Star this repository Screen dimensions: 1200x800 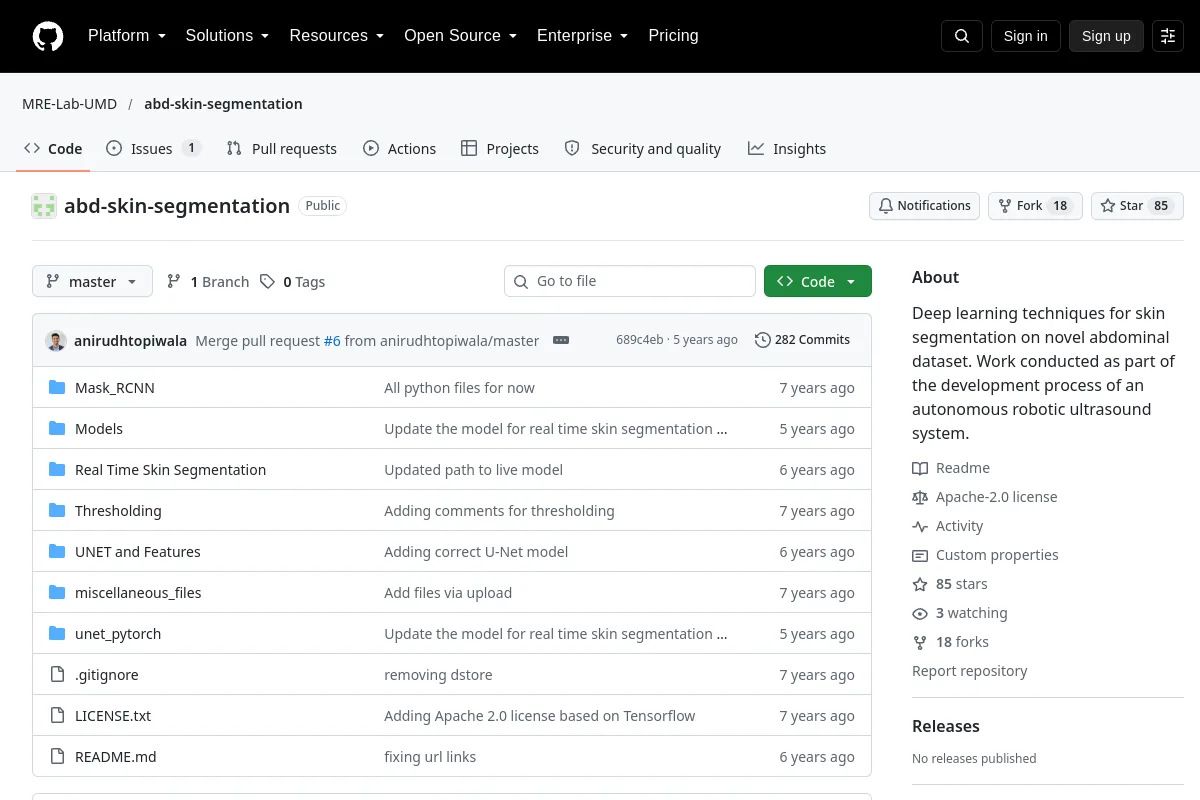(x=1137, y=206)
